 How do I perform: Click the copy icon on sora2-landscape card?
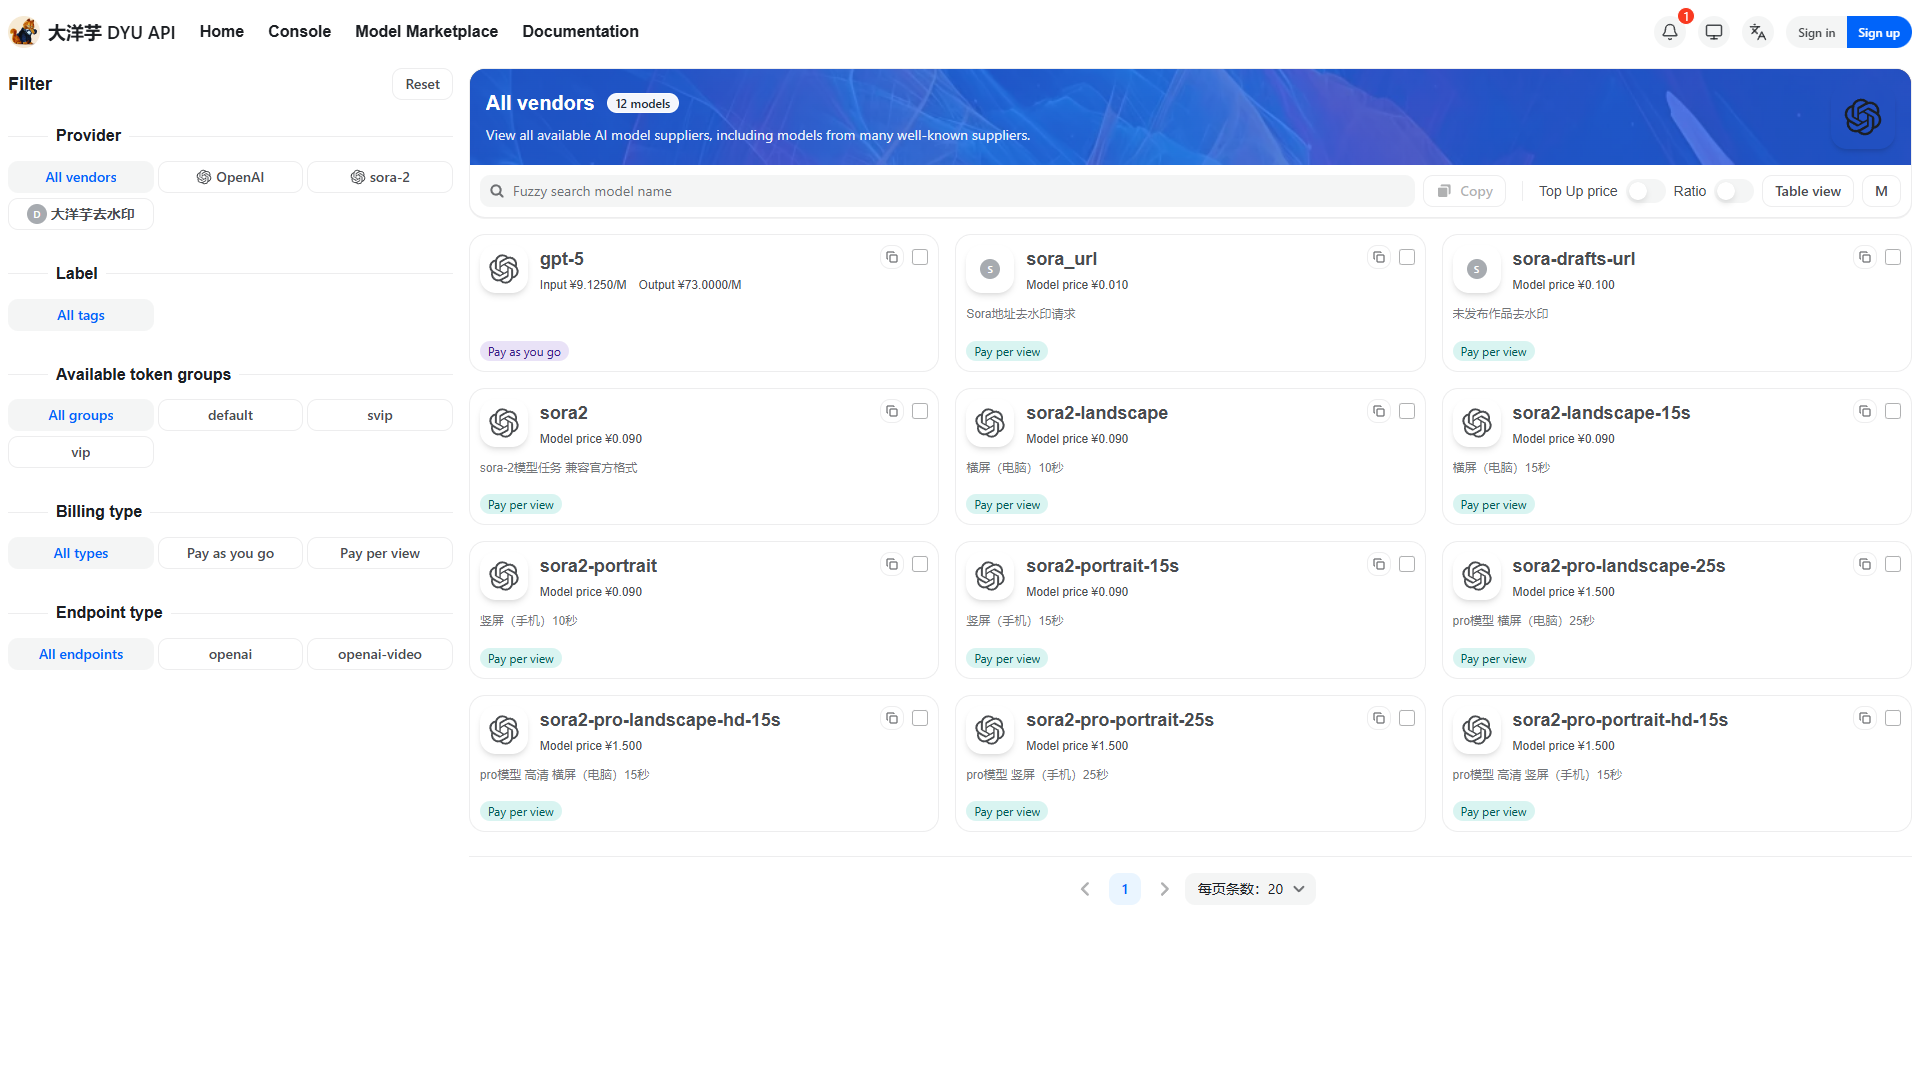pyautogui.click(x=1379, y=411)
